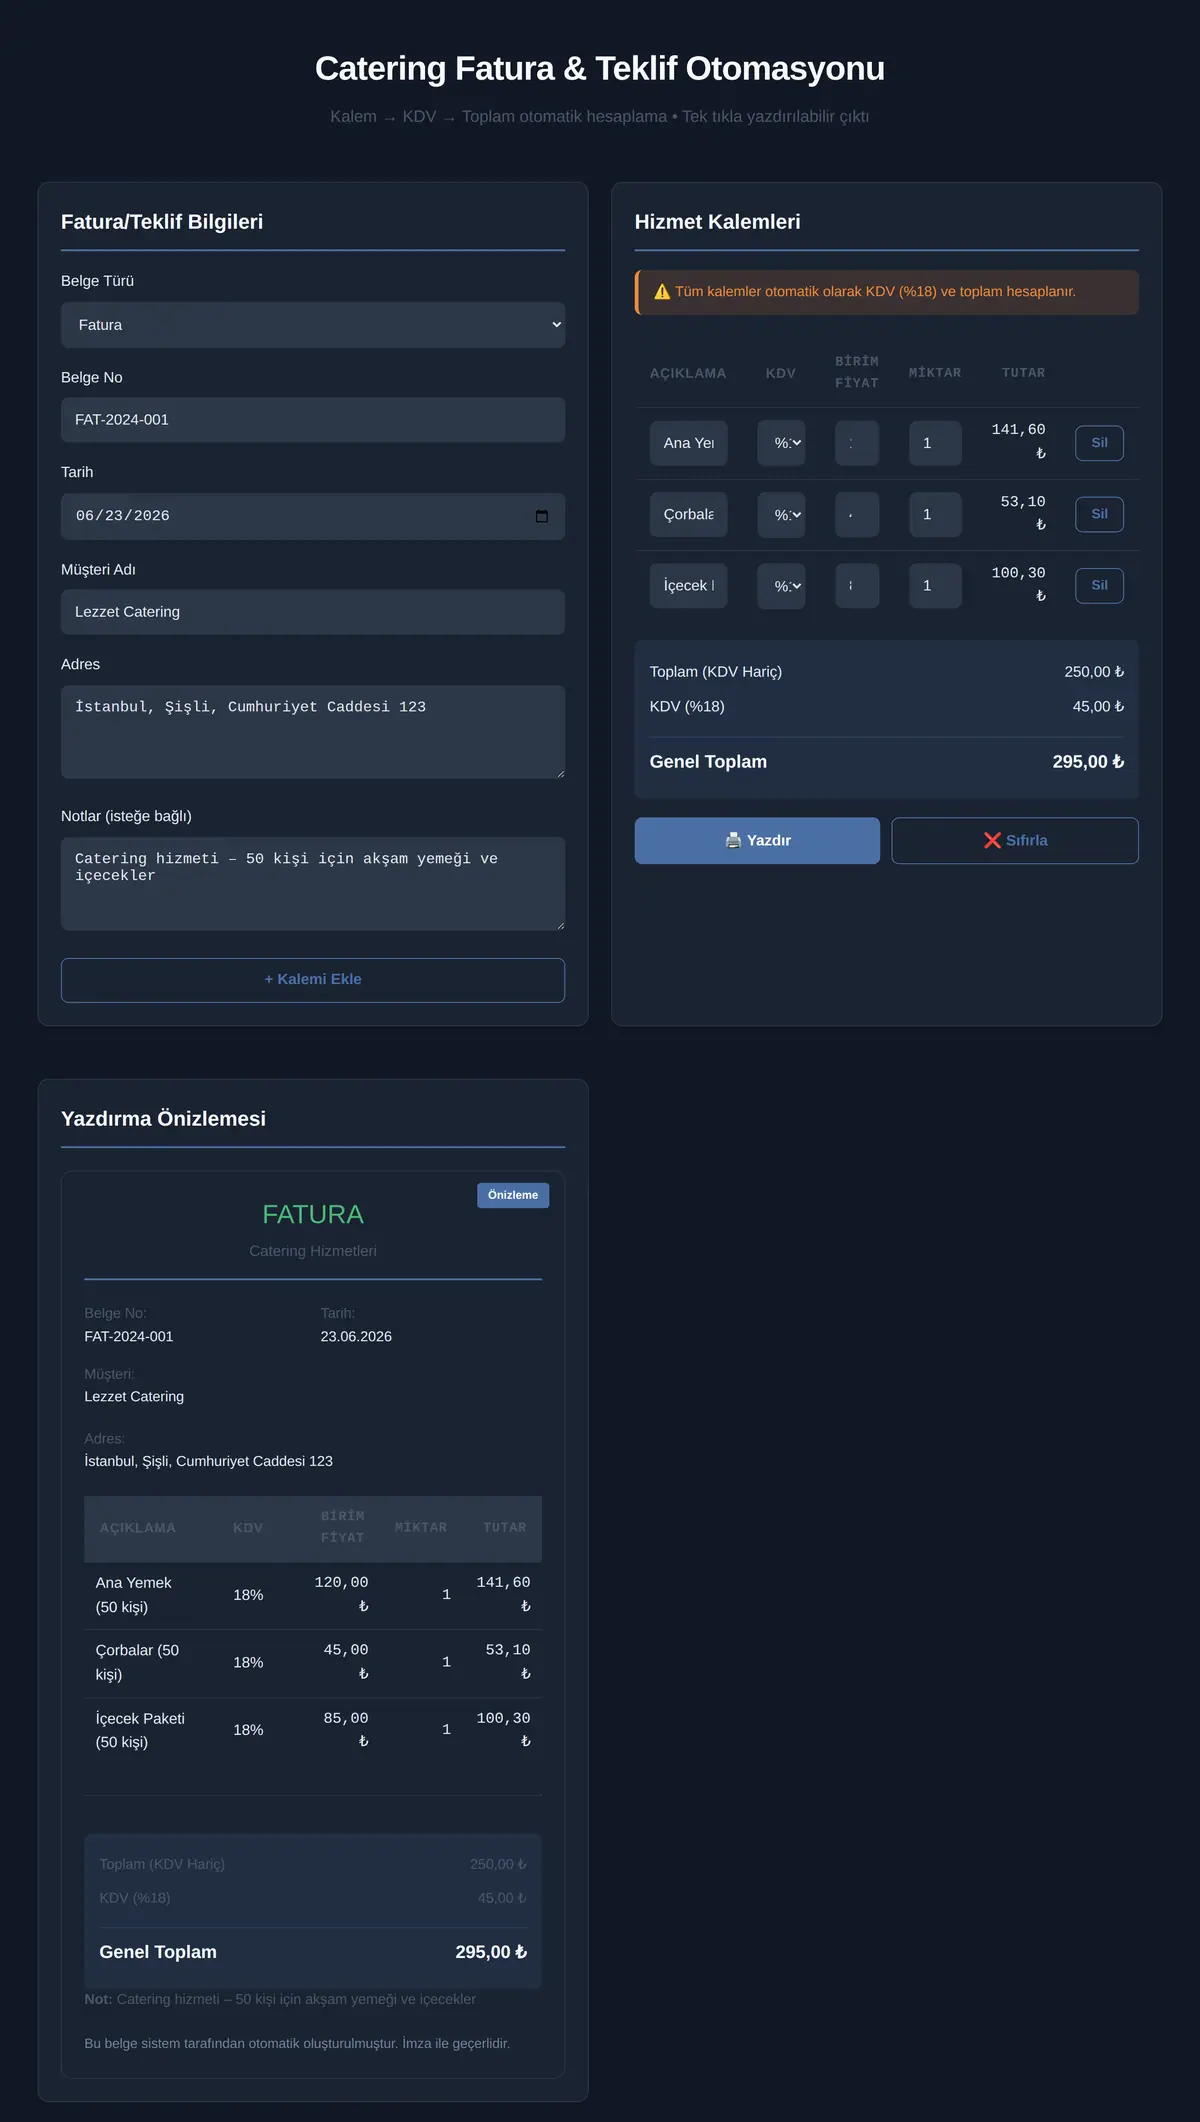Screen dimensions: 1200x2122
Task: Click into the Notlar text area
Action: point(313,884)
